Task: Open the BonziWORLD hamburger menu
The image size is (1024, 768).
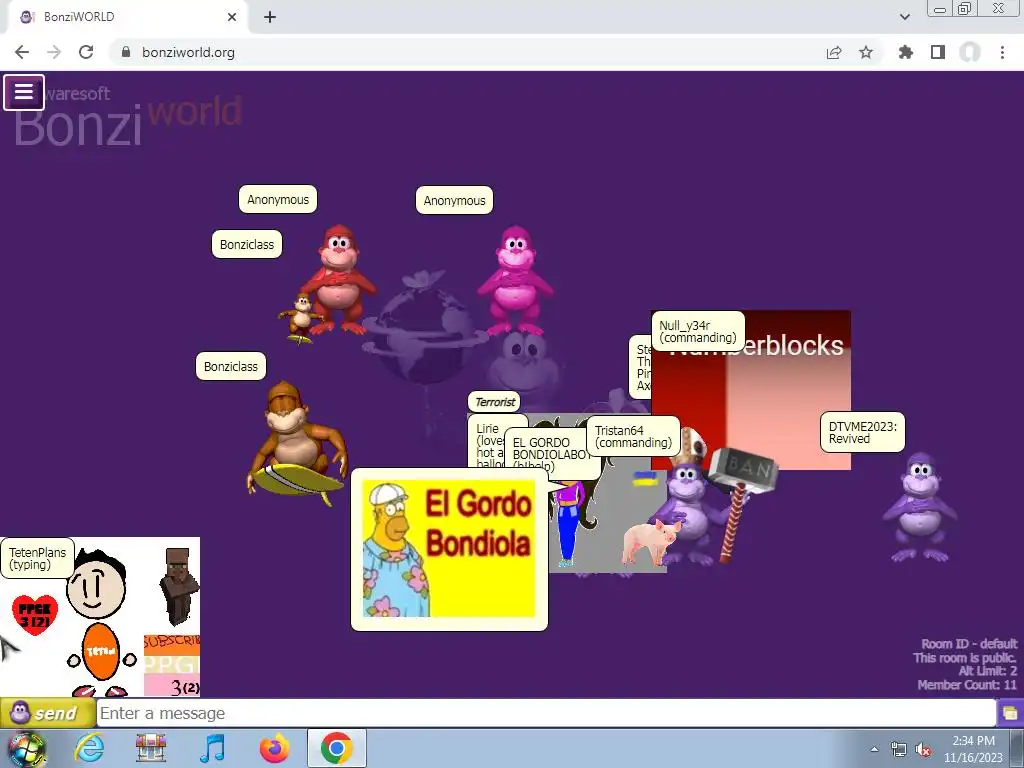Action: 24,92
